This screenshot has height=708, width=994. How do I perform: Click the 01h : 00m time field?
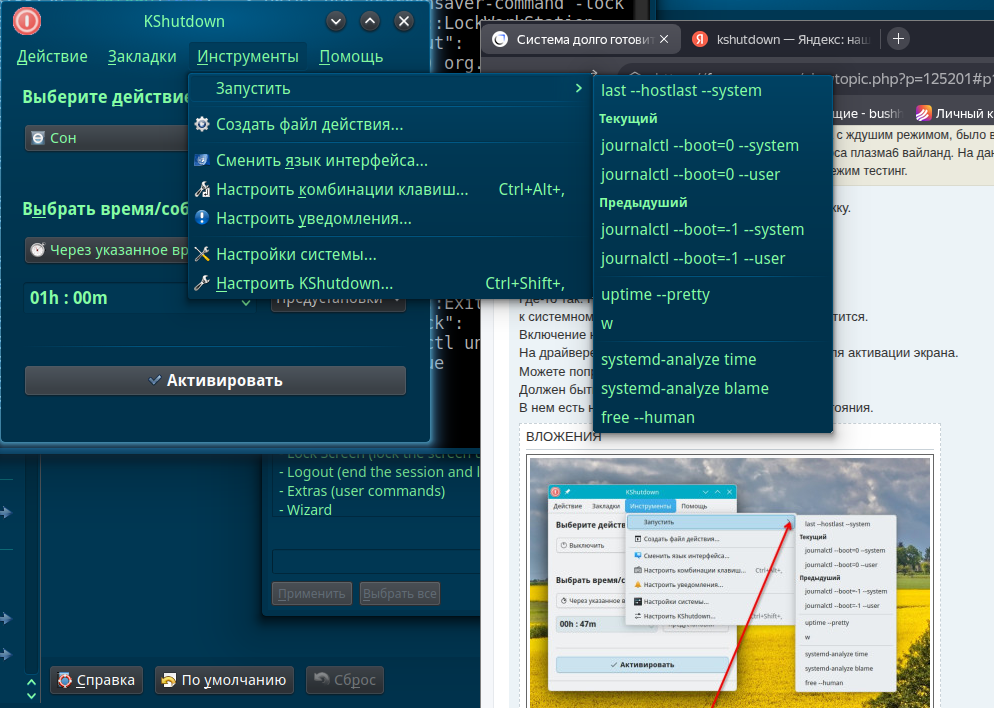pyautogui.click(x=108, y=297)
